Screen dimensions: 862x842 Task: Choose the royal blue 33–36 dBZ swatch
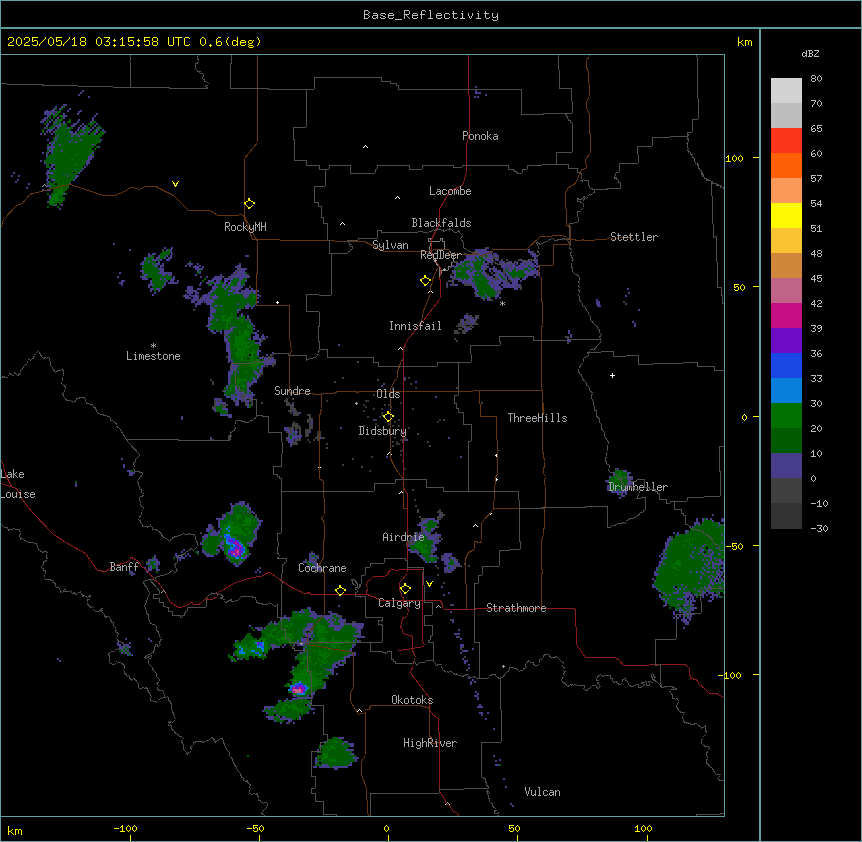[x=786, y=365]
